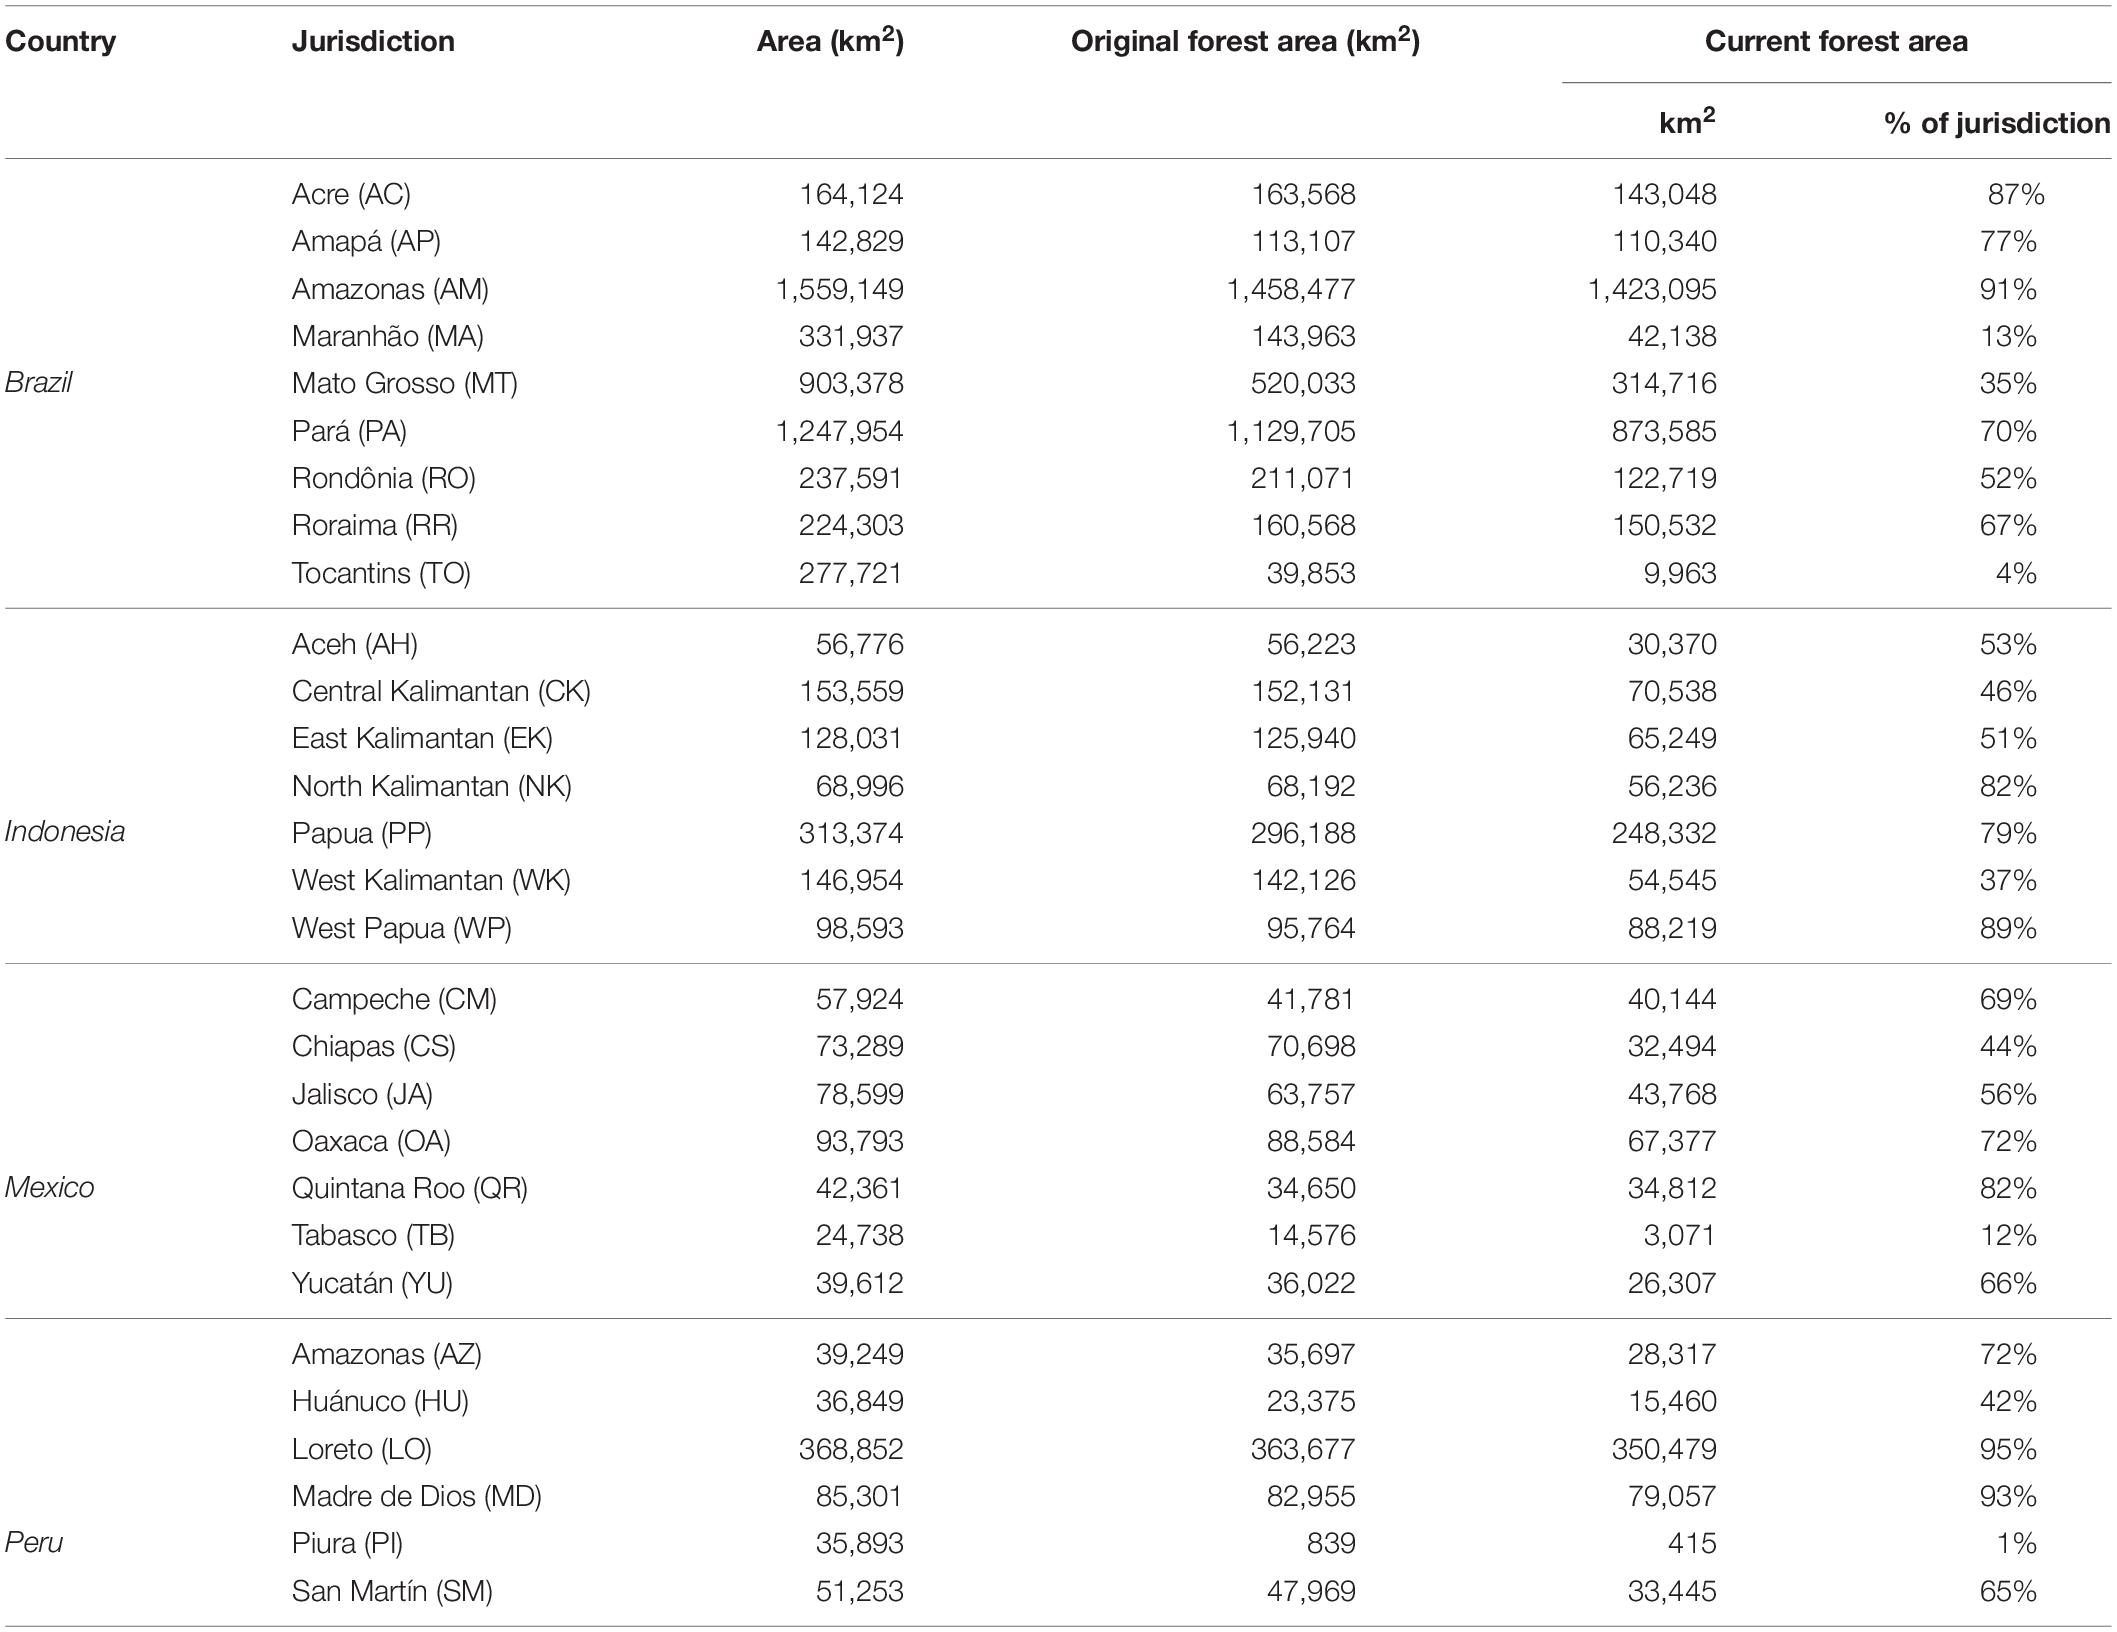Click the Area (km²) column header
Image resolution: width=2117 pixels, height=1632 pixels.
click(830, 40)
